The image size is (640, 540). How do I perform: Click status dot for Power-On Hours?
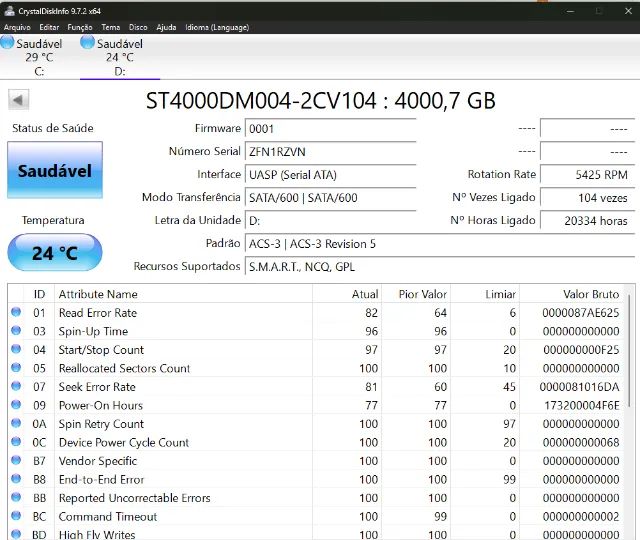point(16,404)
